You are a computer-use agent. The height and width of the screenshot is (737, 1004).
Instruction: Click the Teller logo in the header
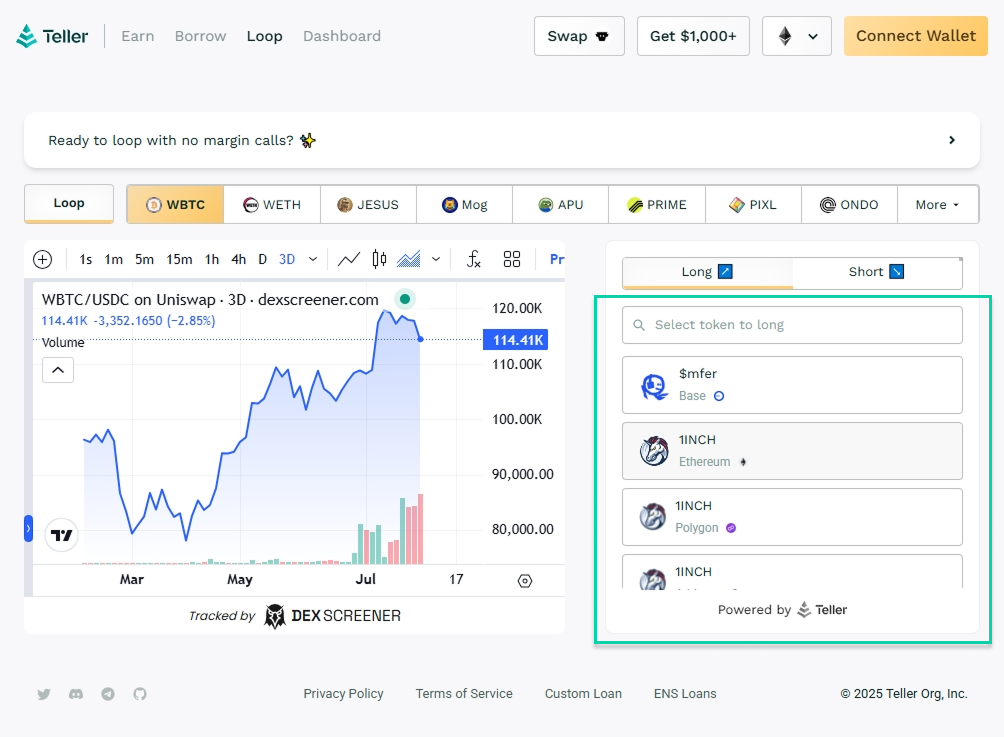53,36
